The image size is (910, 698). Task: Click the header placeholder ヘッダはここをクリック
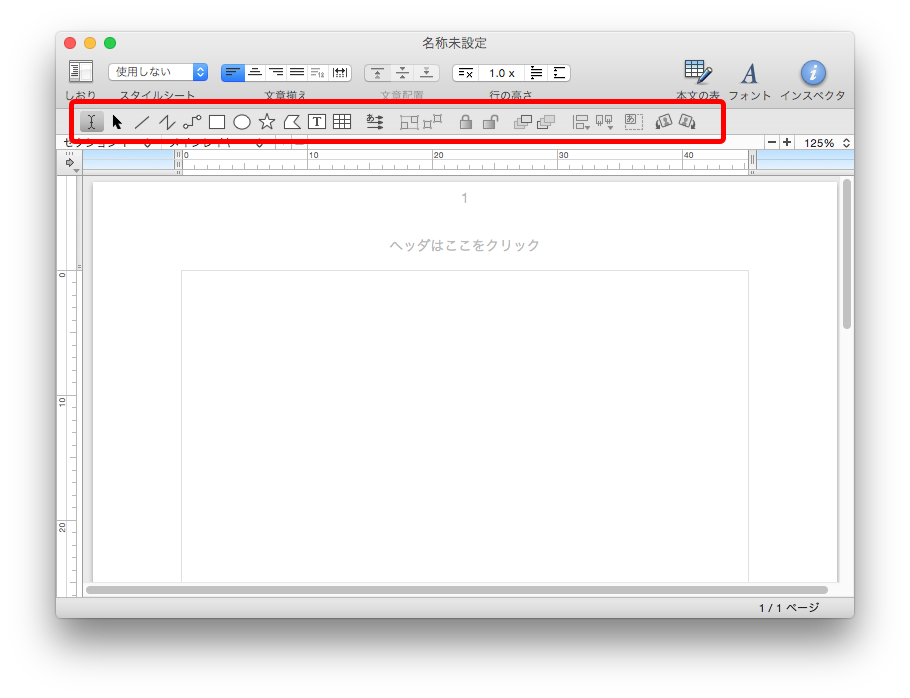coord(464,246)
